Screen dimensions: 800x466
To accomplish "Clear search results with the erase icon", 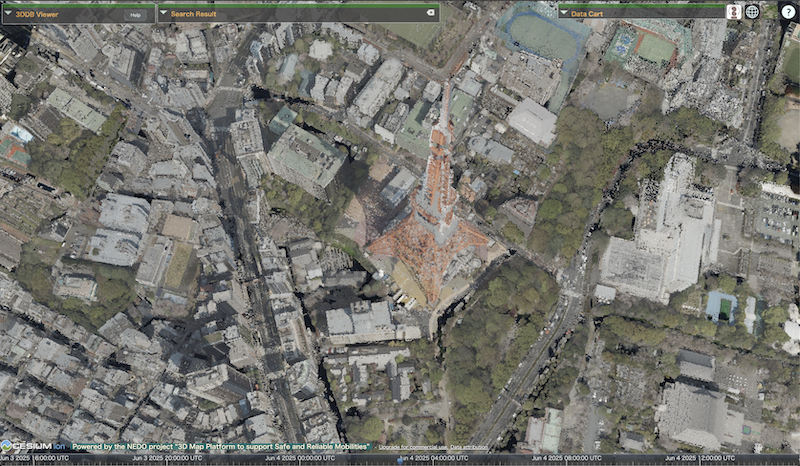I will tap(431, 13).
